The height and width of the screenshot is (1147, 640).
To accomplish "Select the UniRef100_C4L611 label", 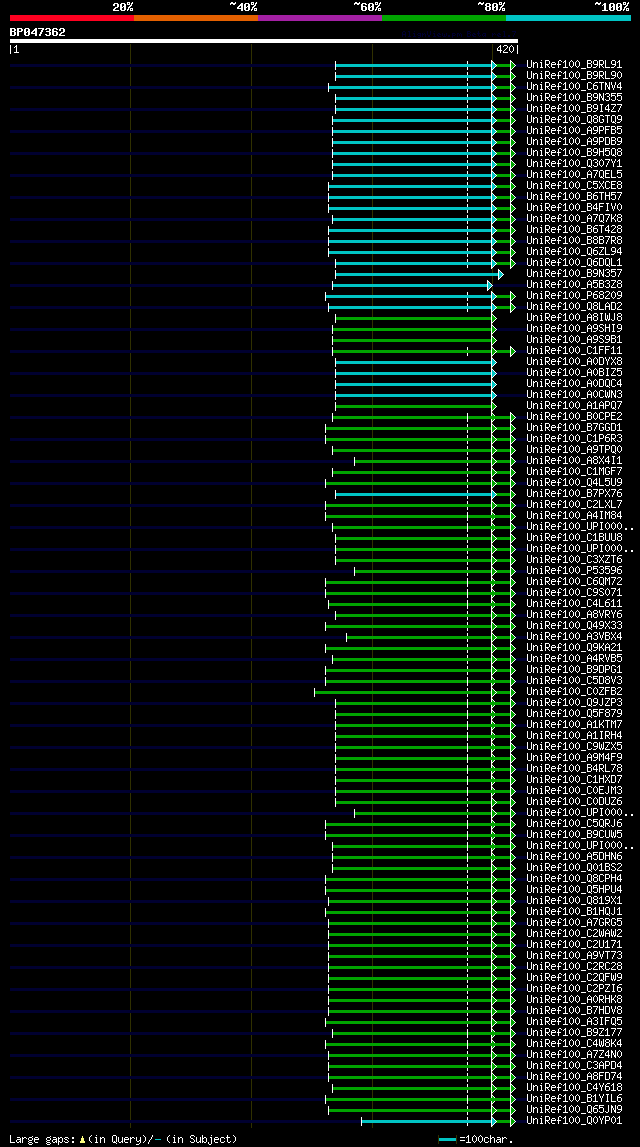I will click(574, 603).
